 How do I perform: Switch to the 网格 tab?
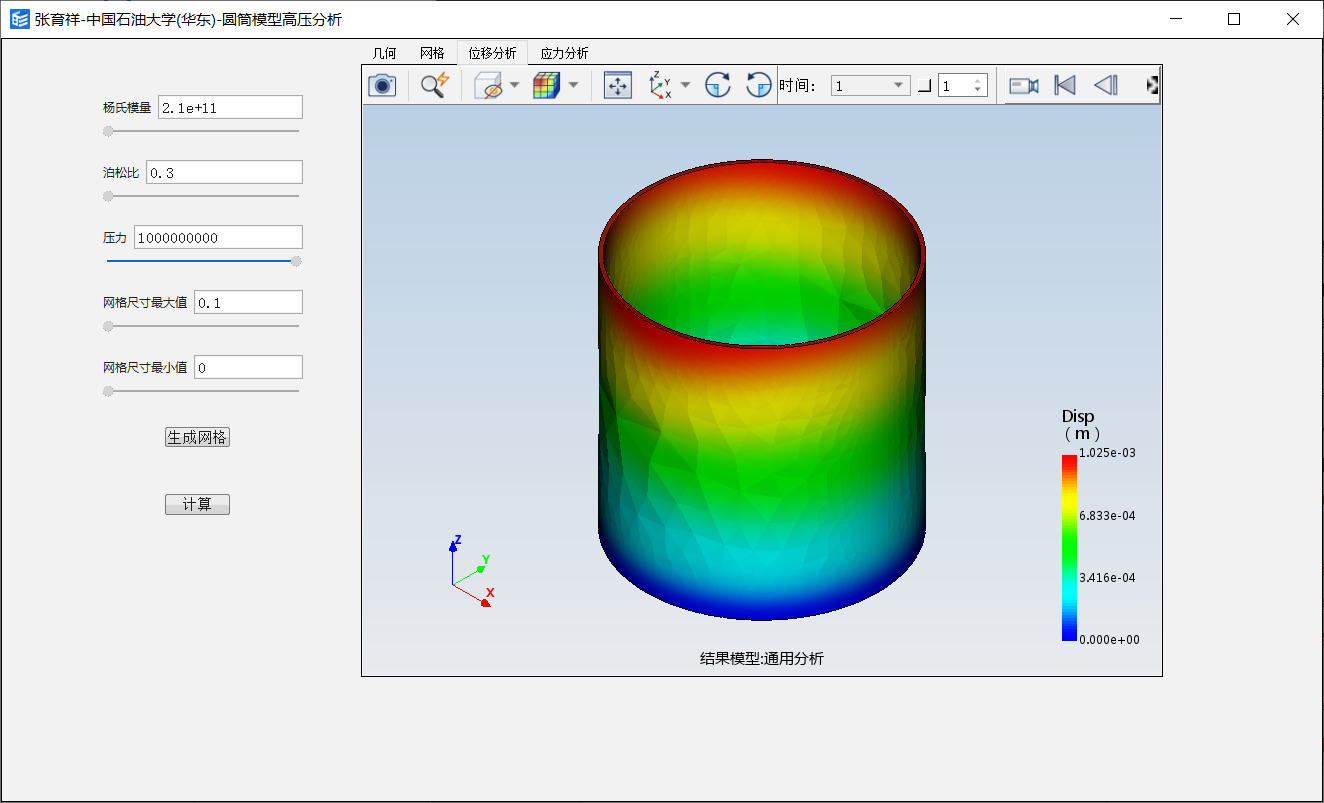pos(432,54)
